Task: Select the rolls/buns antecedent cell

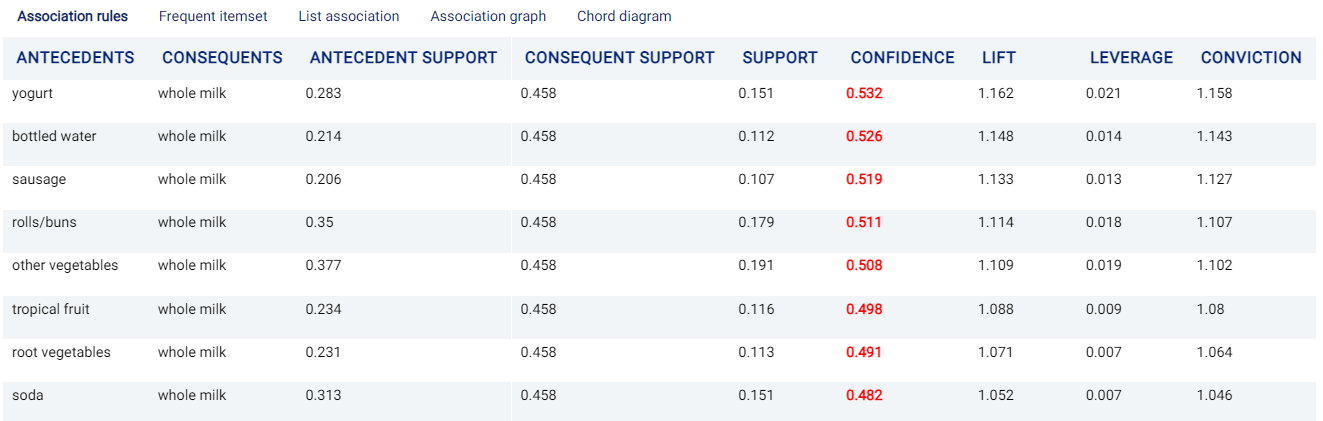Action: tap(41, 222)
